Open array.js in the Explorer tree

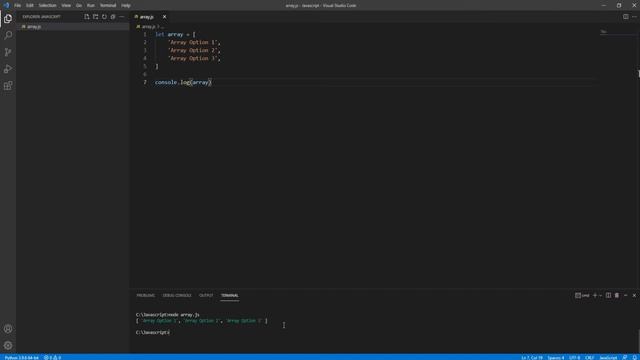[73, 27]
